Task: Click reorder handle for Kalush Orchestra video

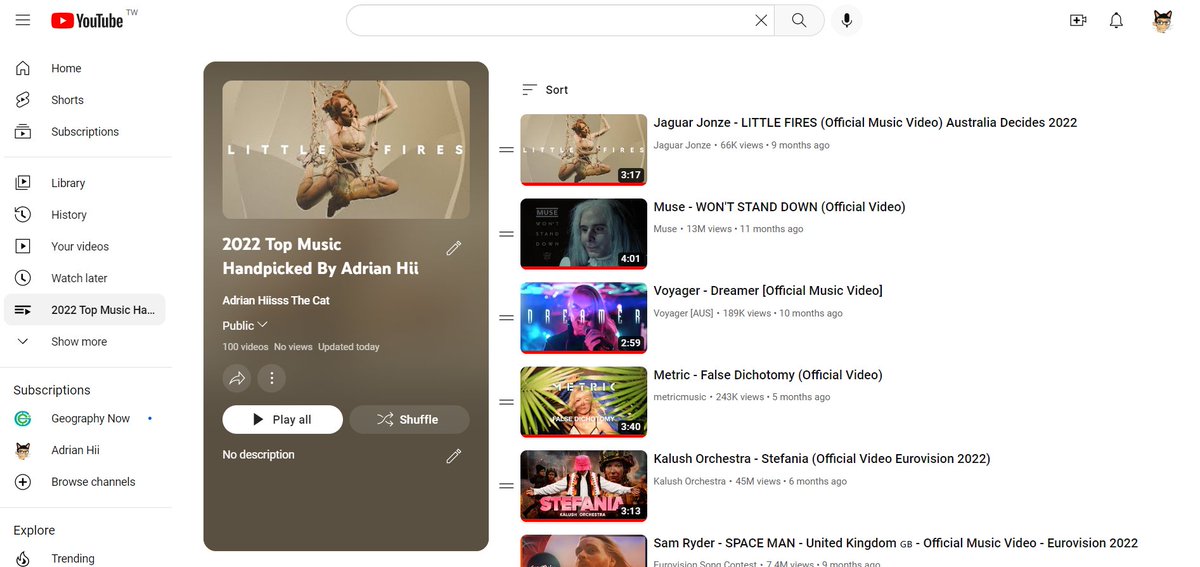Action: coord(506,486)
